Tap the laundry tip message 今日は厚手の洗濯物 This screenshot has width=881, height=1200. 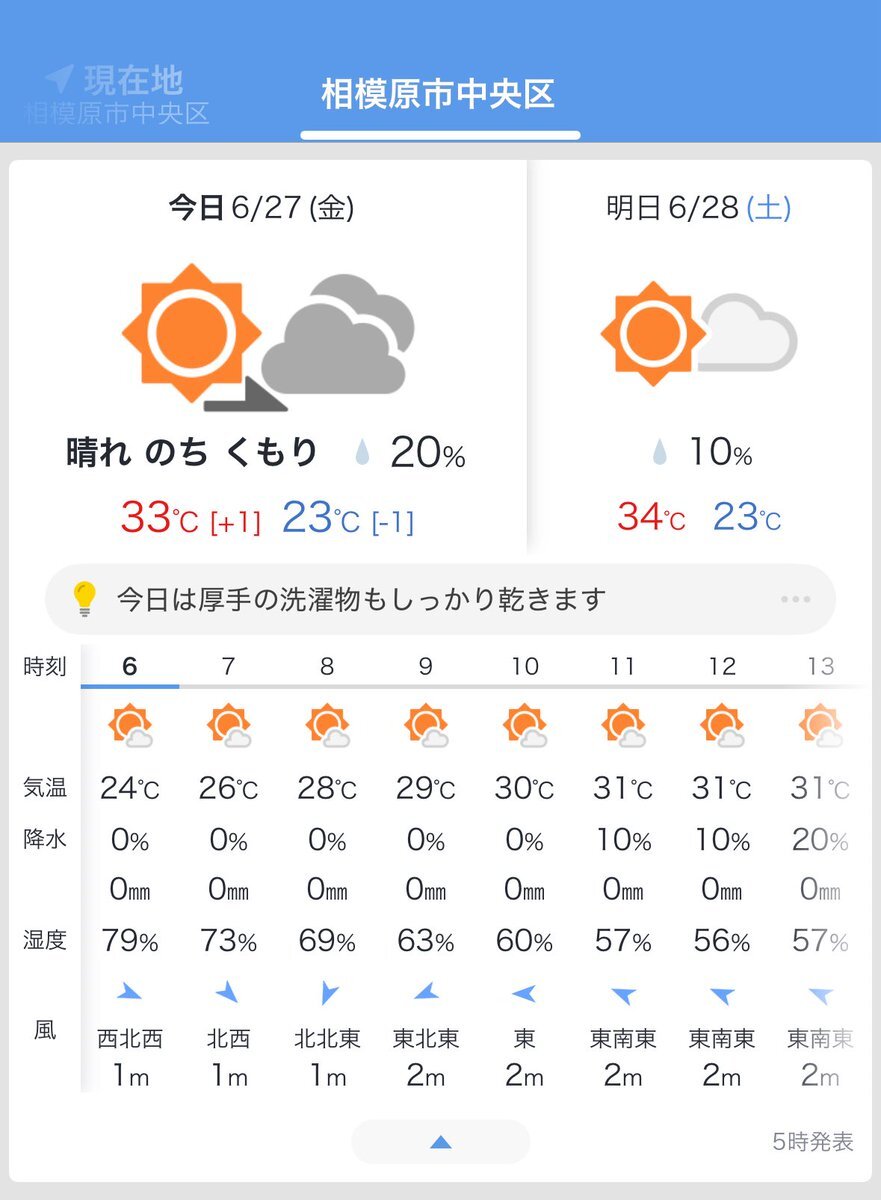pos(362,599)
